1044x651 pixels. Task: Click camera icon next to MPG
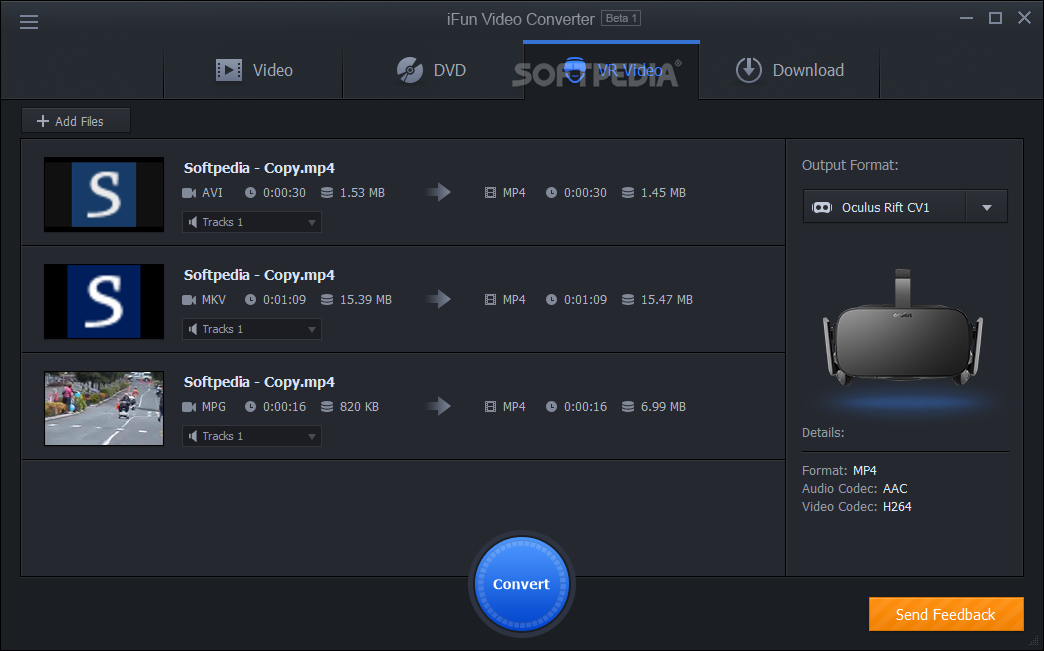[x=189, y=407]
